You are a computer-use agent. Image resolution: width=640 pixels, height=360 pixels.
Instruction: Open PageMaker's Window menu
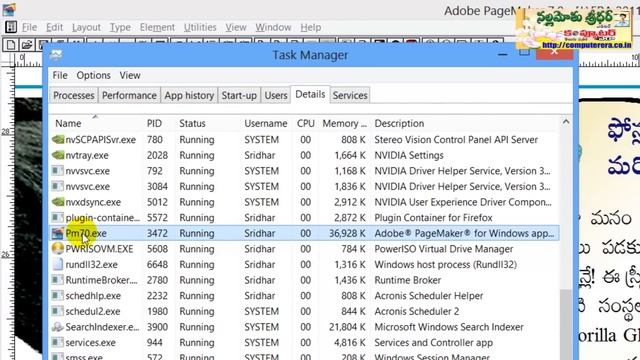[273, 27]
